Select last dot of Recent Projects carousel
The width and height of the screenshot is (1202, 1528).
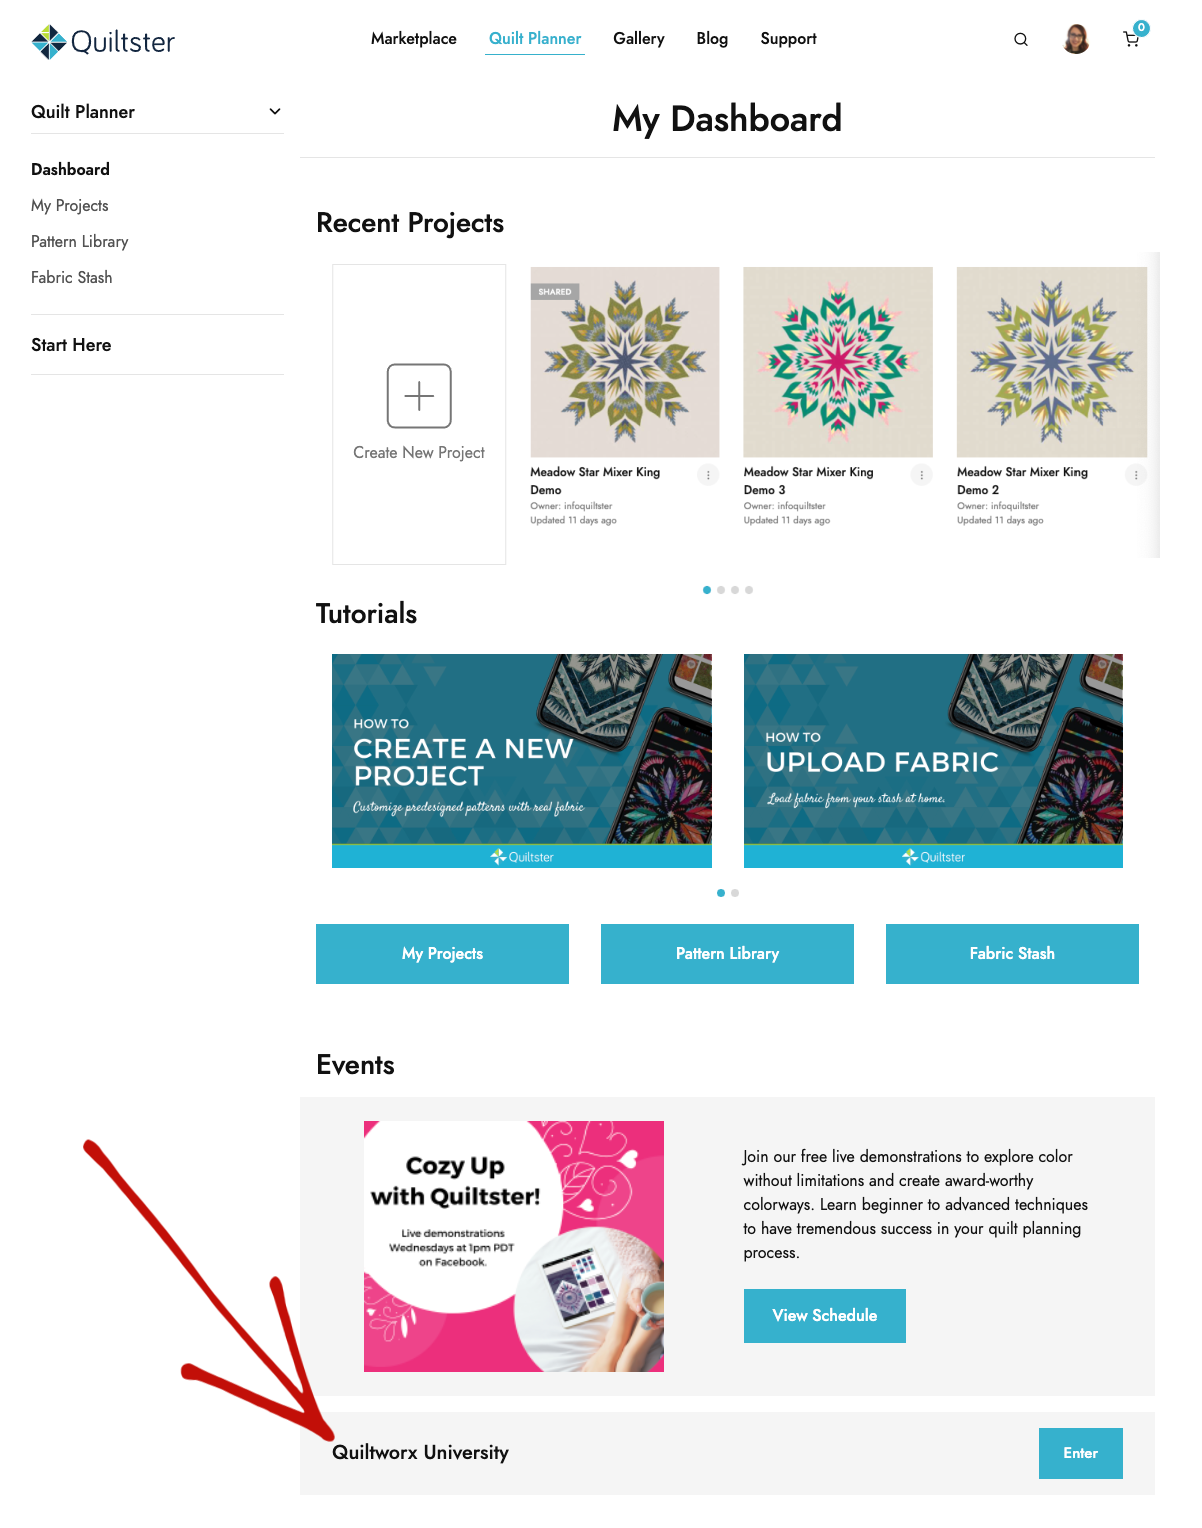pos(749,590)
